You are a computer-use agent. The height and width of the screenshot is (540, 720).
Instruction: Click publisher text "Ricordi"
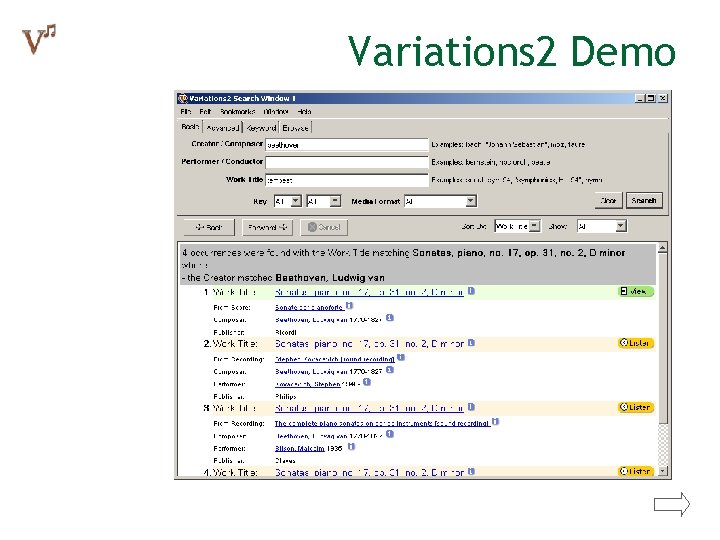(286, 332)
